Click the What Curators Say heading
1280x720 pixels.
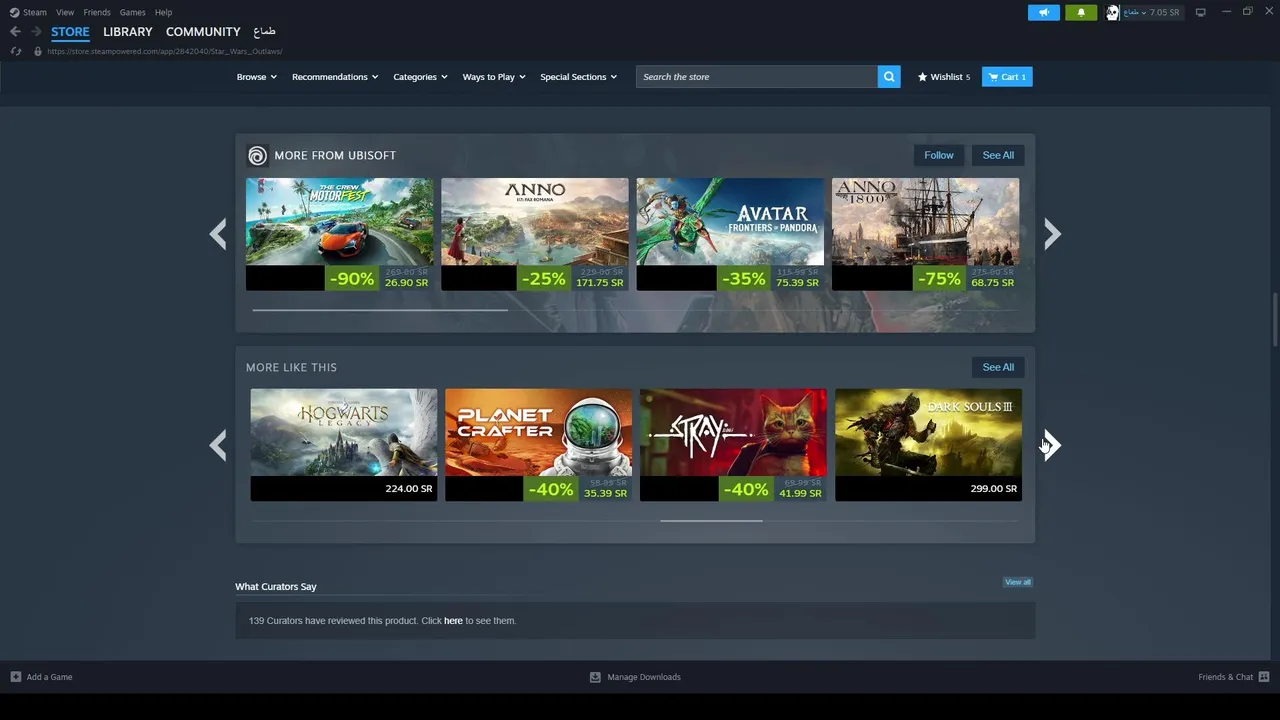(x=276, y=587)
